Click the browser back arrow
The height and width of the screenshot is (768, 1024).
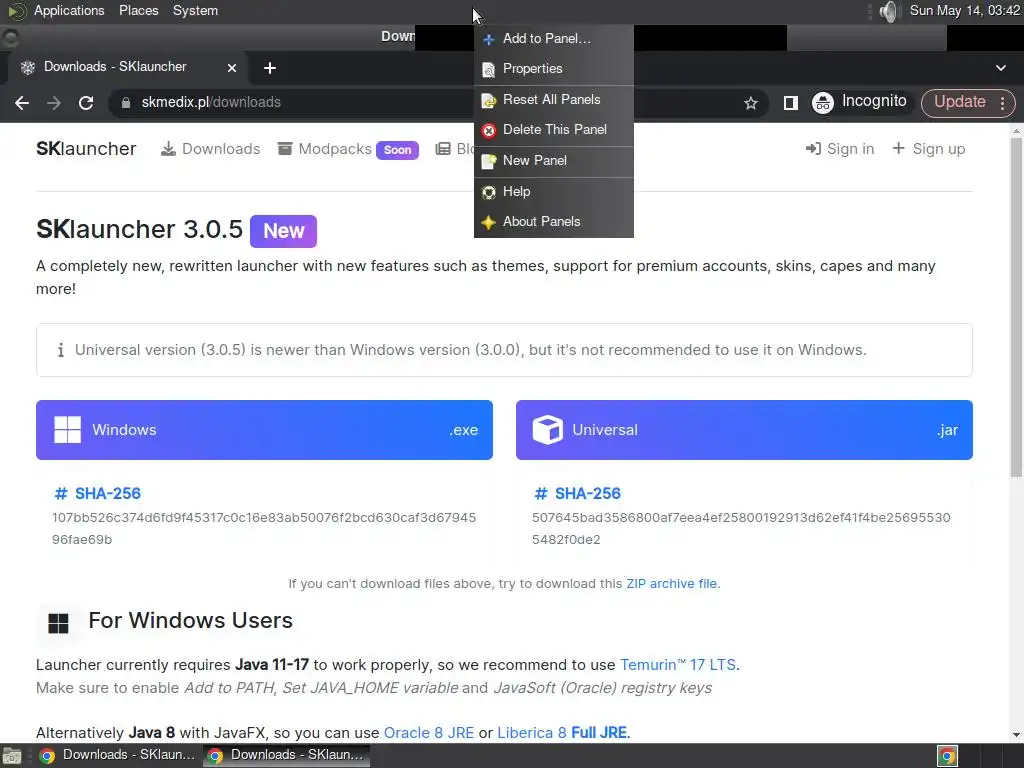pos(22,103)
